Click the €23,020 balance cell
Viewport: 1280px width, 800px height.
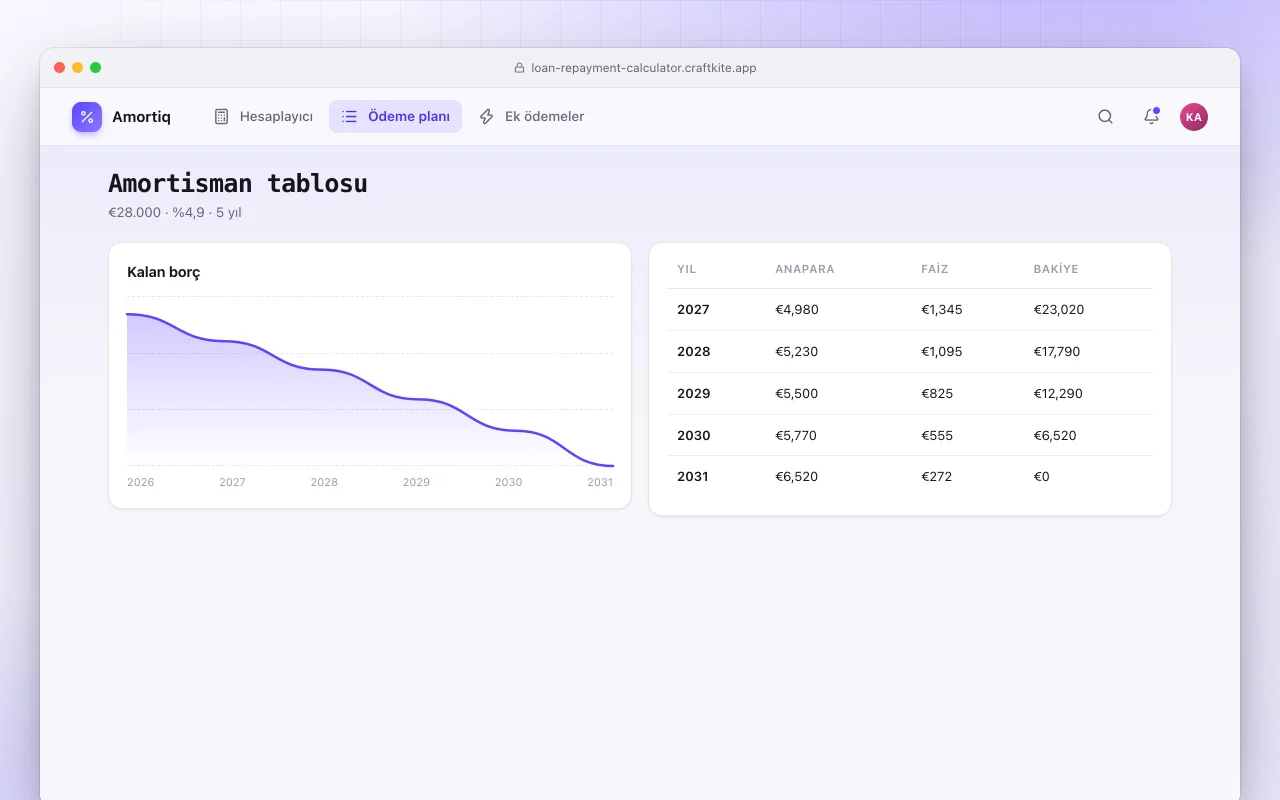(x=1059, y=310)
